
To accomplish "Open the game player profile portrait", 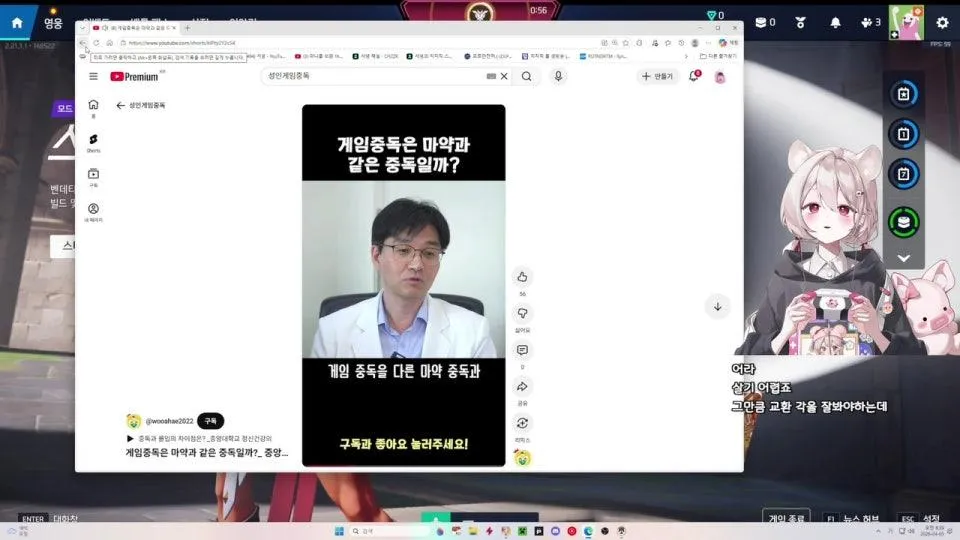I will click(x=906, y=23).
